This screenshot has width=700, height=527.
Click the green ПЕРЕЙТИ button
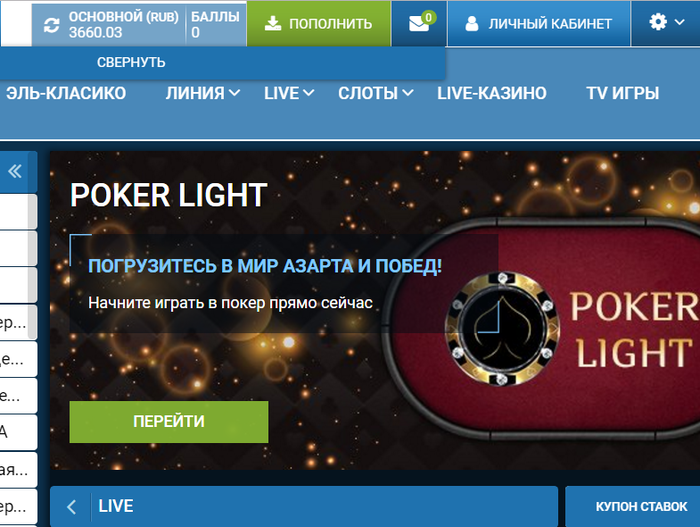coord(169,422)
